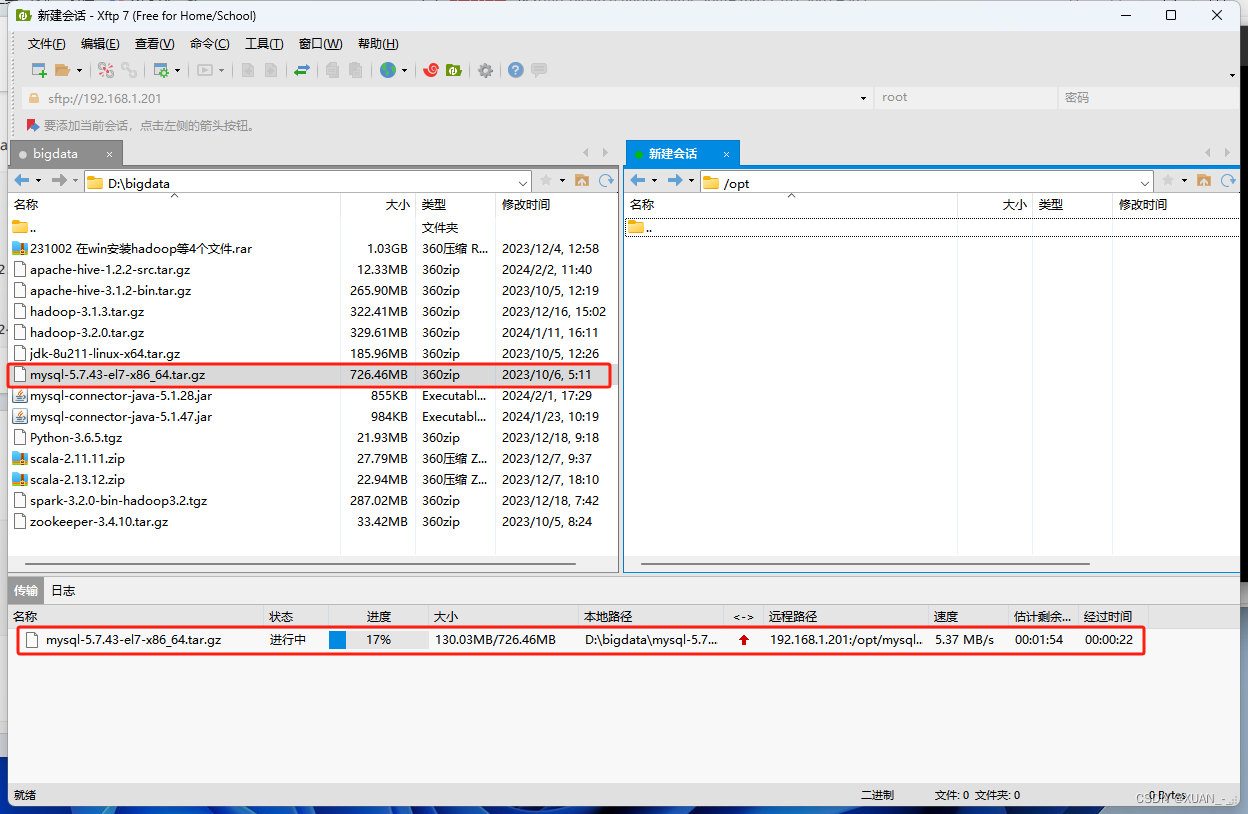
Task: Sort transfers by 状态 column header
Action: (x=296, y=616)
